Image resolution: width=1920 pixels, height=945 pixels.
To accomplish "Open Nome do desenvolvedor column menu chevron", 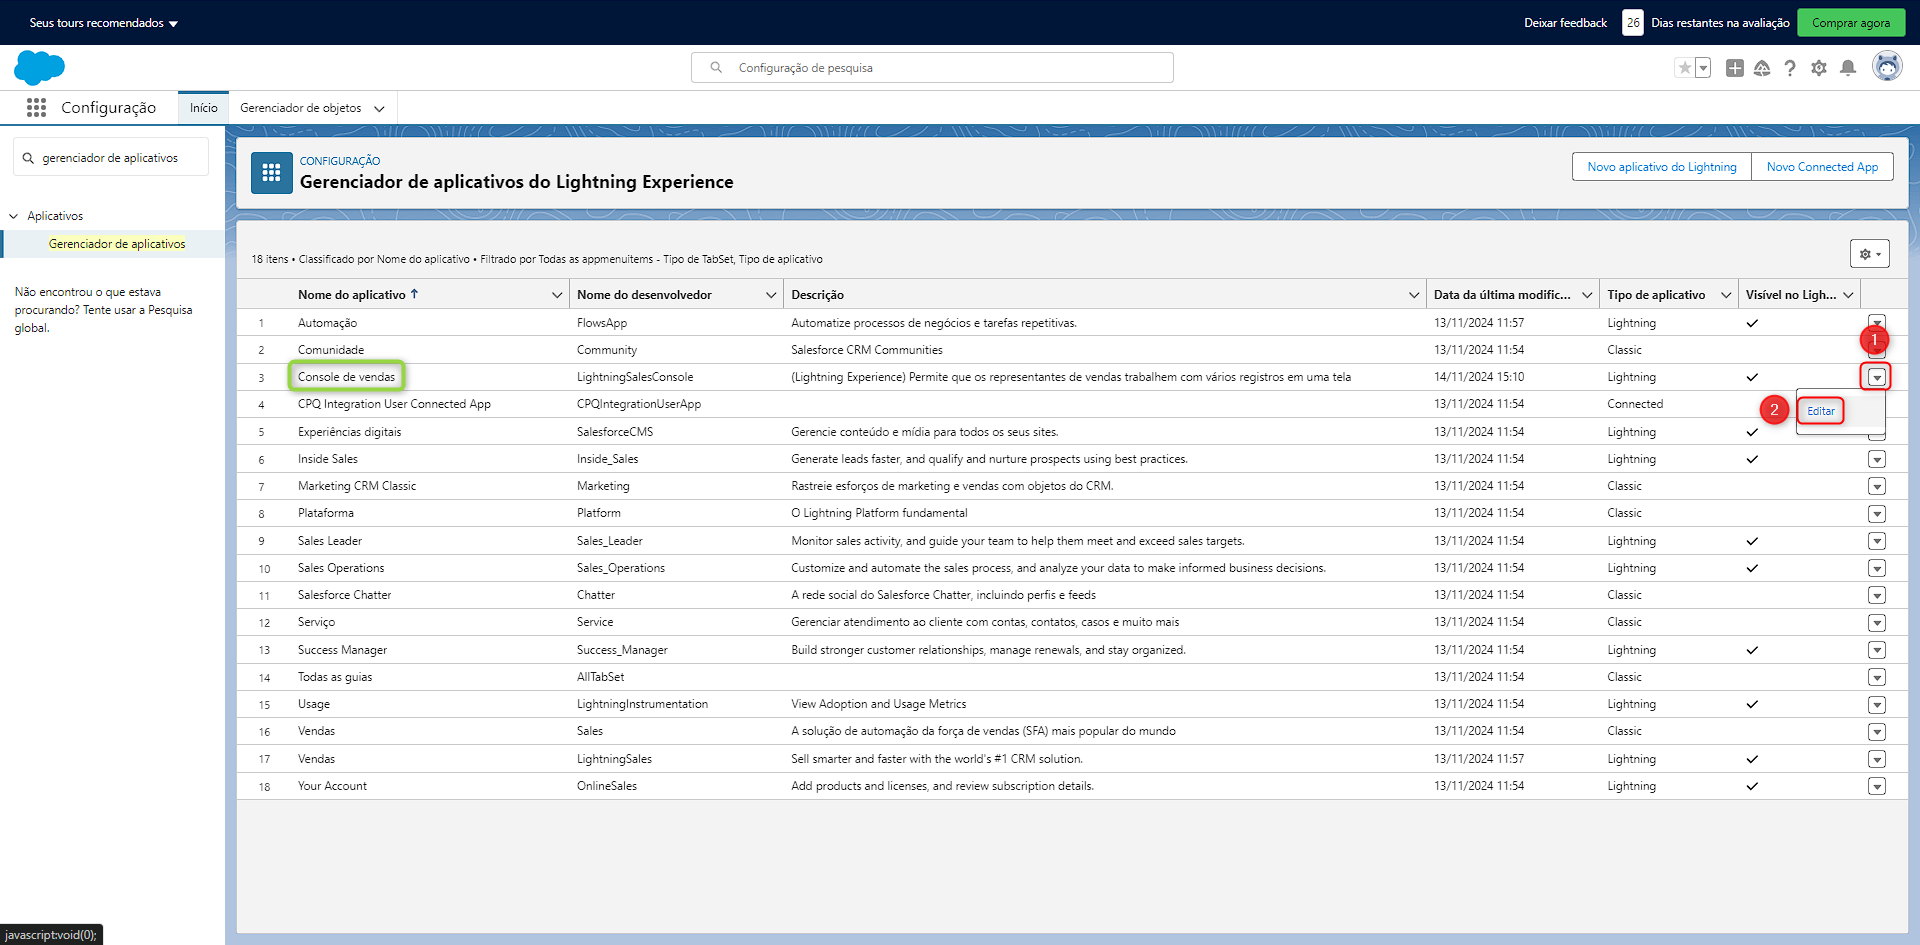I will pyautogui.click(x=771, y=295).
